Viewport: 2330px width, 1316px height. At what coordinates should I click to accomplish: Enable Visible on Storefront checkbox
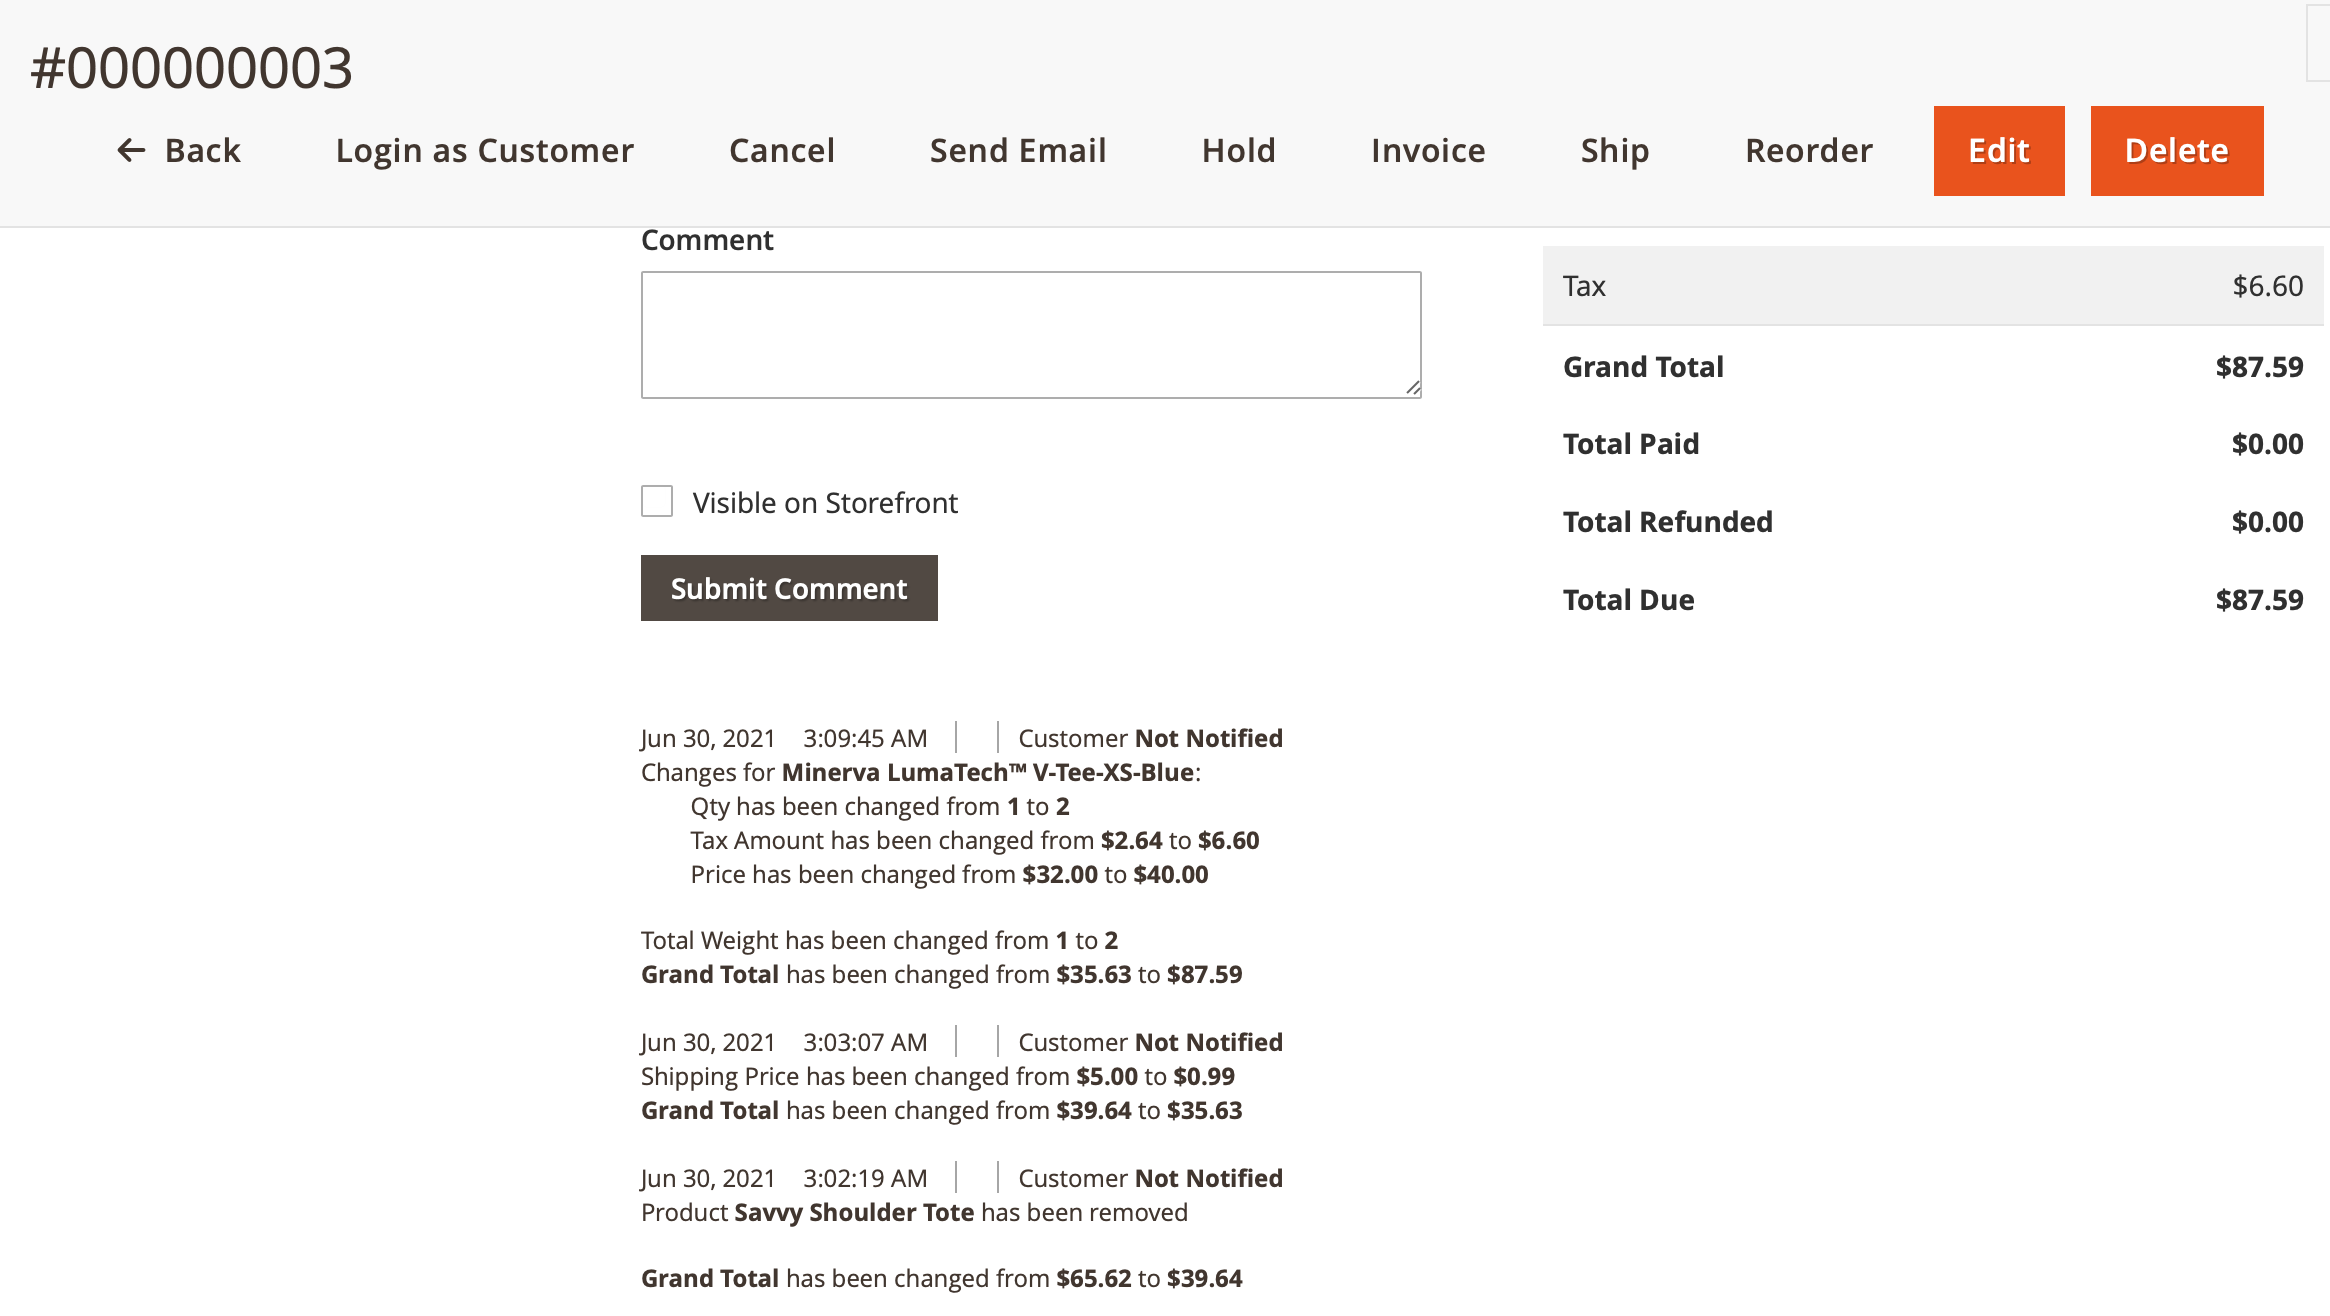[x=657, y=501]
